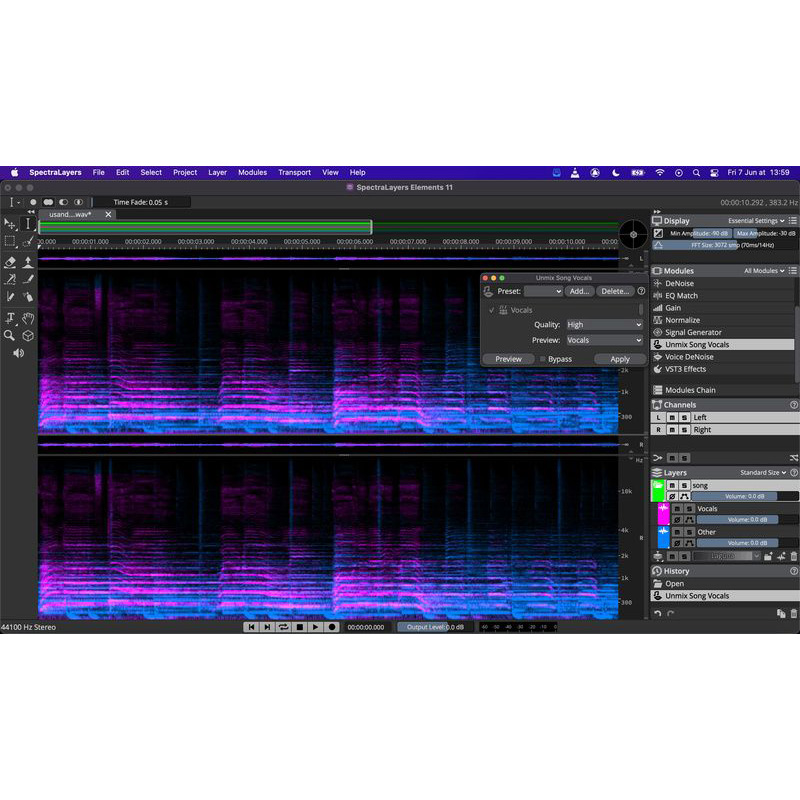This screenshot has height=800, width=800.
Task: Open the Voice DeNoise module
Action: tap(722, 357)
